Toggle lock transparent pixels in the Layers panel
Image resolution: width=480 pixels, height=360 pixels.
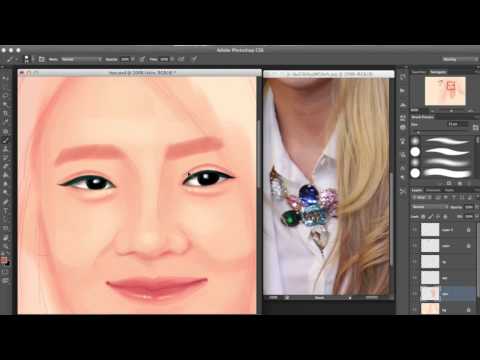423,217
